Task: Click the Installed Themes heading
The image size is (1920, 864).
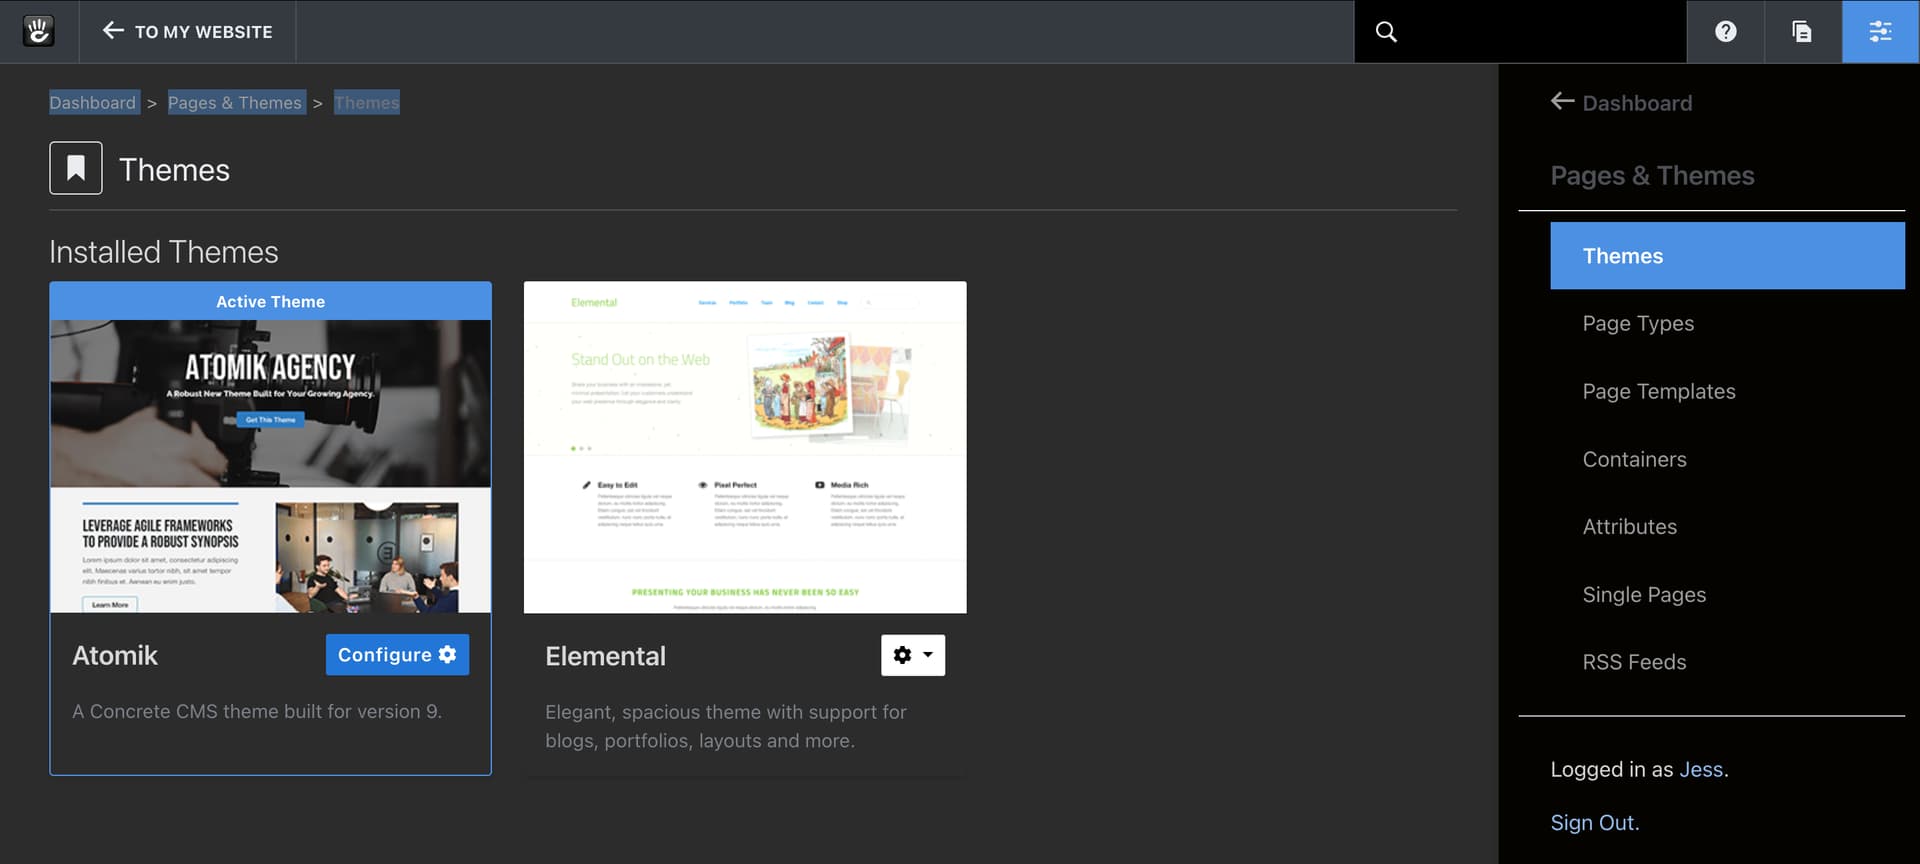Action: (x=164, y=252)
